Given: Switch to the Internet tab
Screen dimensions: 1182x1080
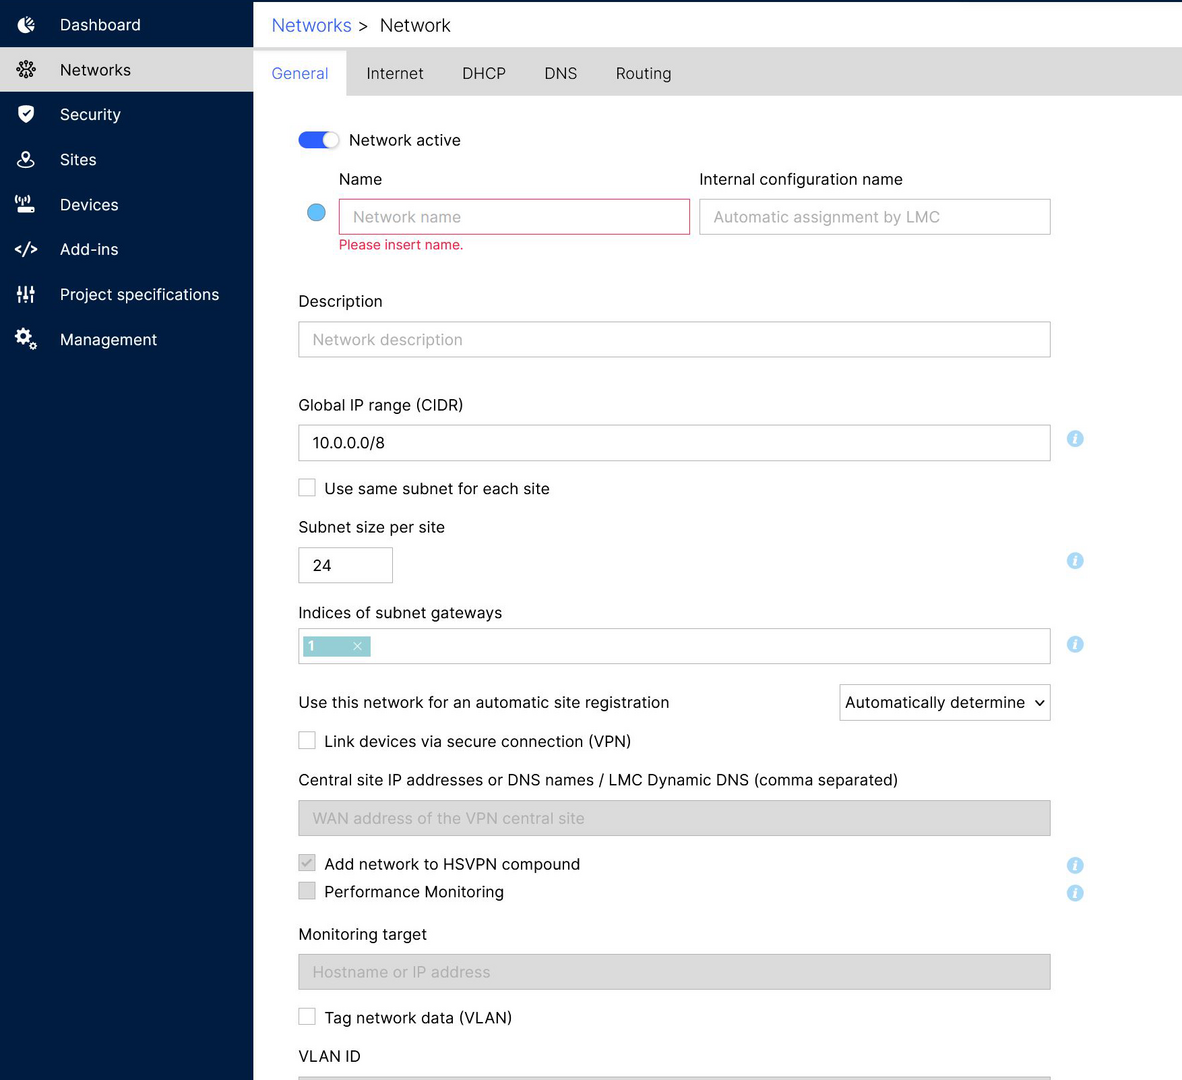Looking at the screenshot, I should tap(395, 73).
